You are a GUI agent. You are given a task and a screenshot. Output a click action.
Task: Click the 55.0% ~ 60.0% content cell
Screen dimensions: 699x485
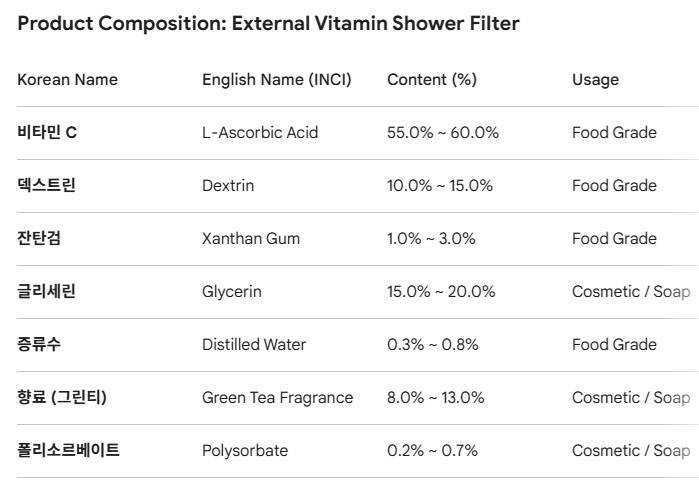442,132
